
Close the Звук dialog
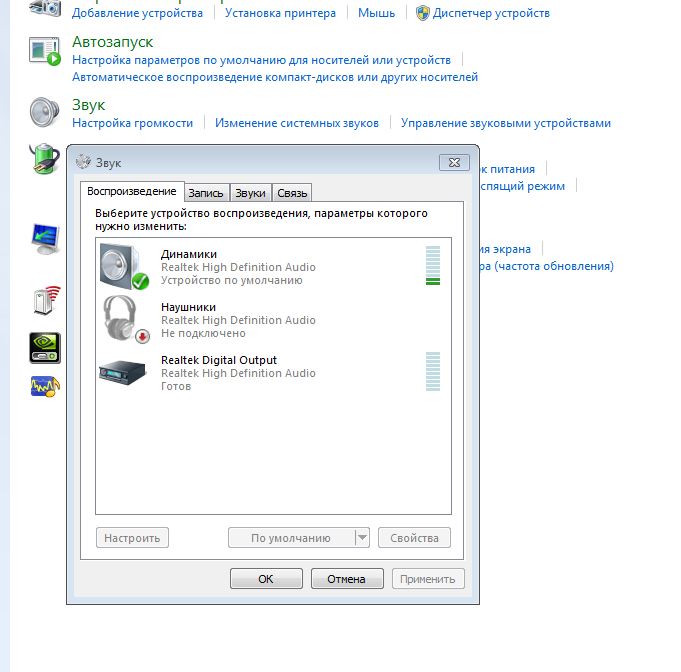tap(454, 162)
